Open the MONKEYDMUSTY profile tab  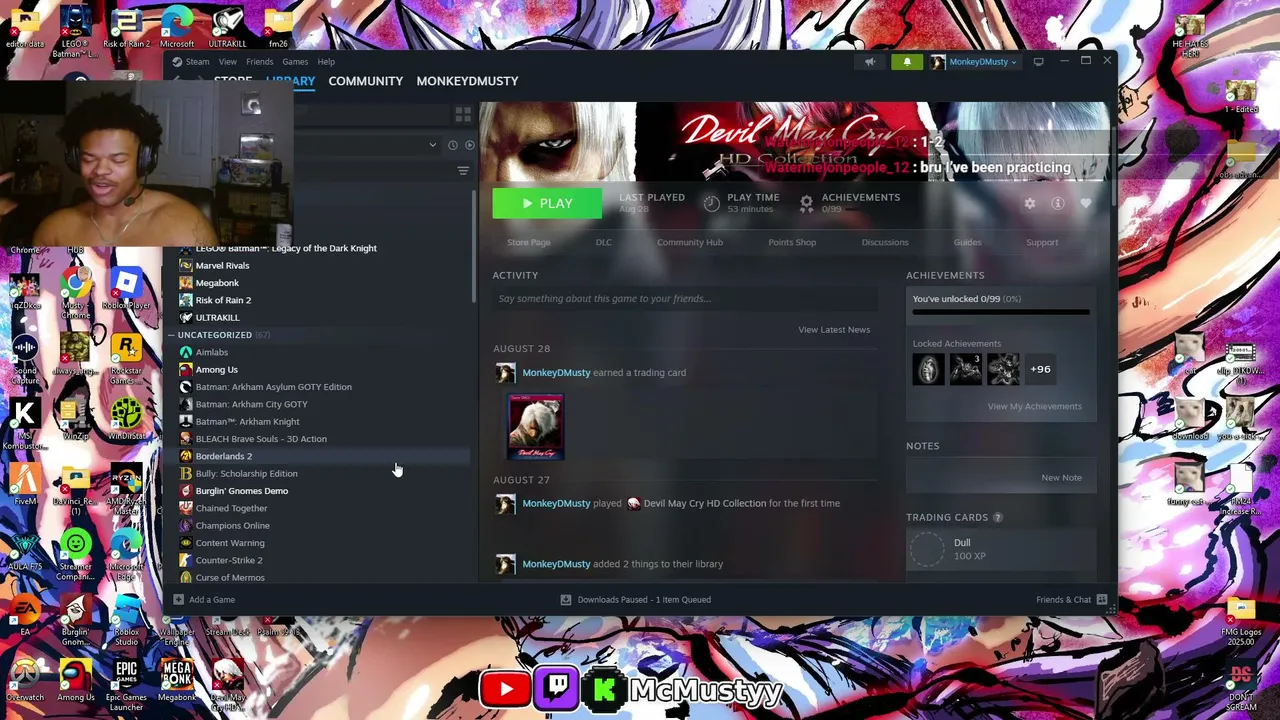click(467, 81)
